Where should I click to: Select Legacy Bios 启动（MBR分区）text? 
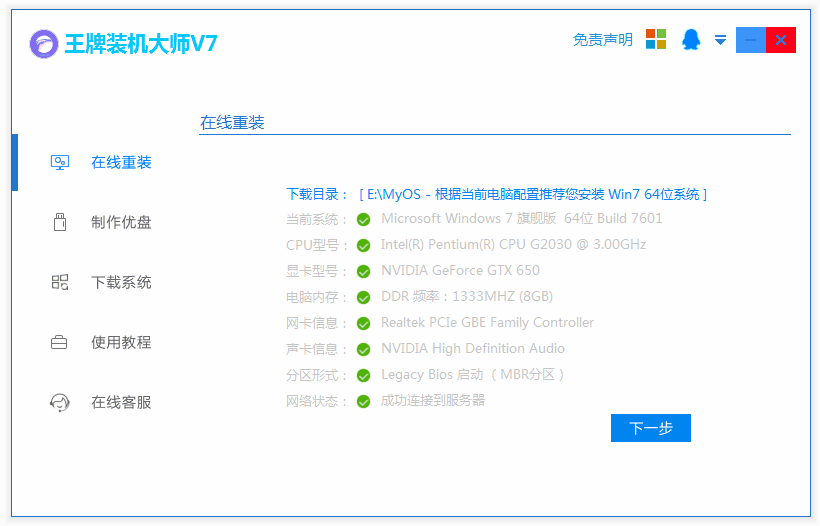(x=473, y=374)
